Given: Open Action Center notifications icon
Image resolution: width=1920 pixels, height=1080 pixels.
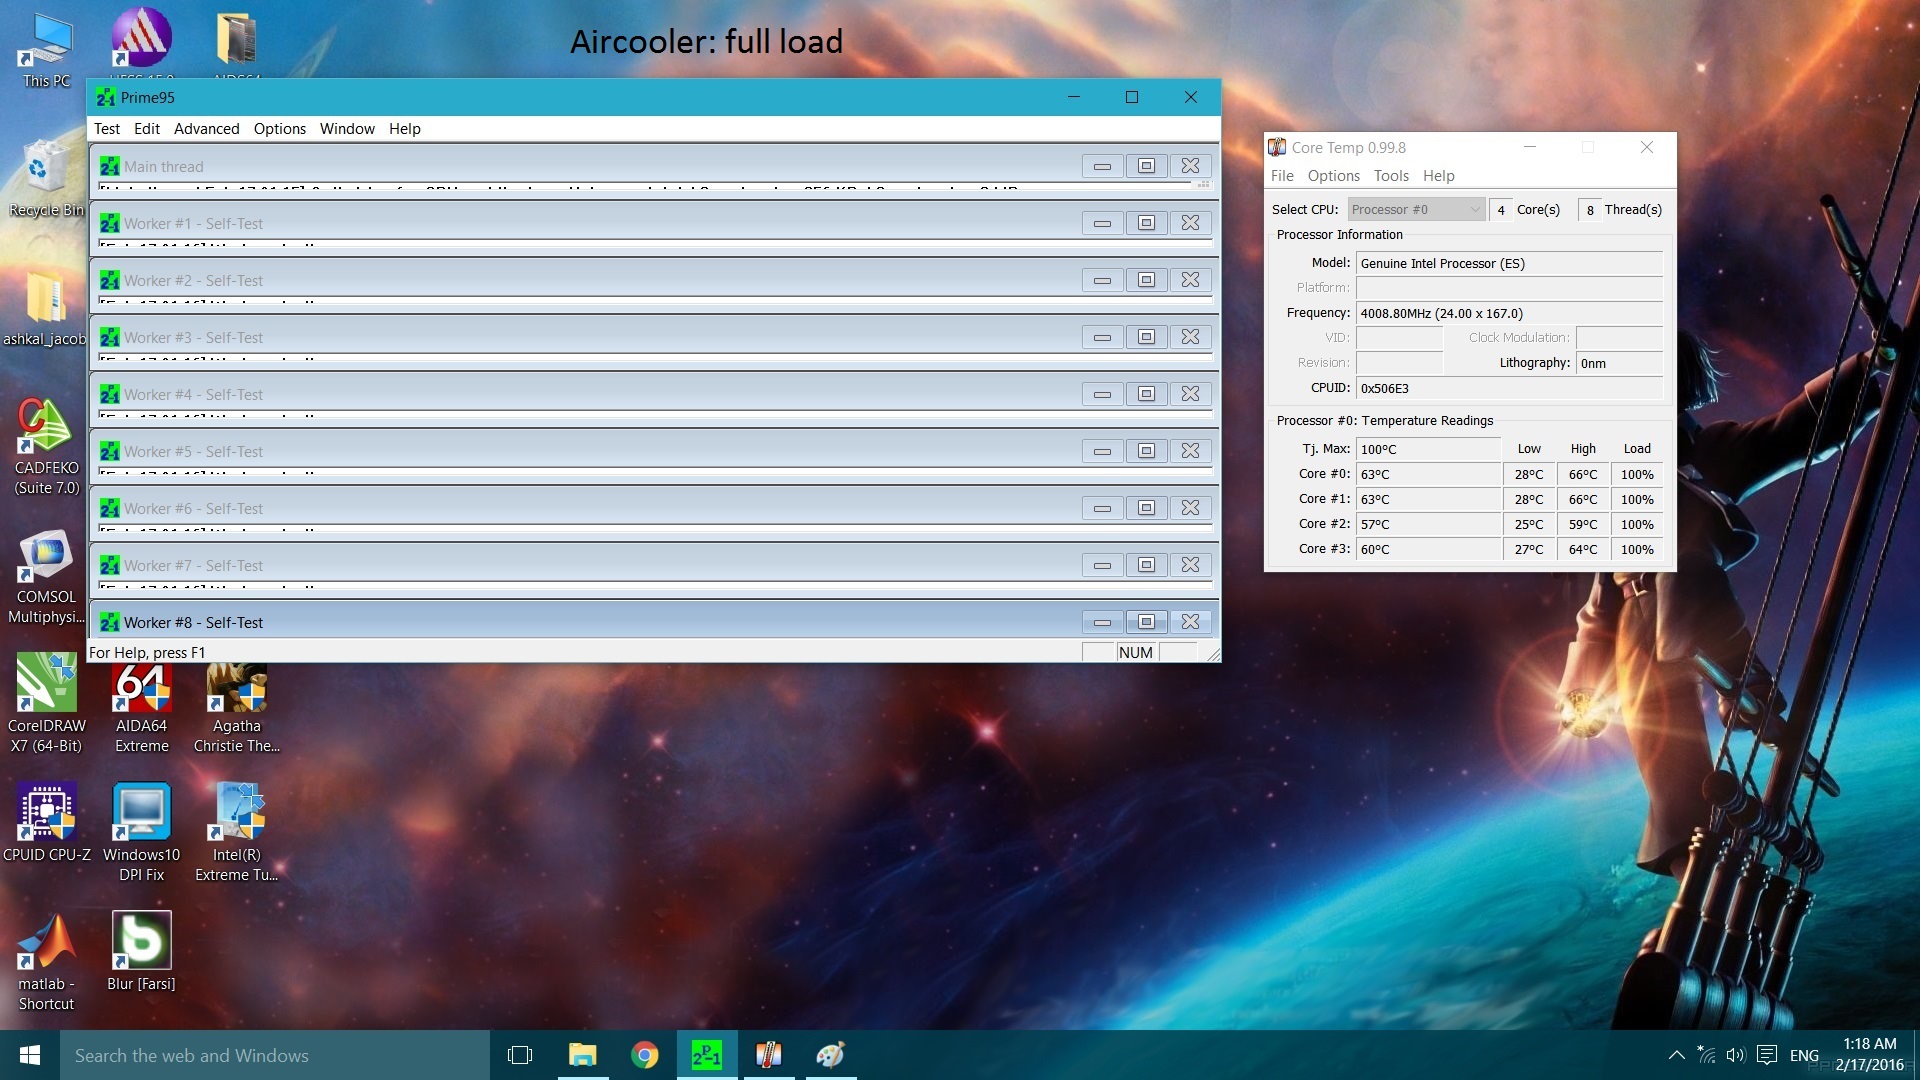Looking at the screenshot, I should [x=1767, y=1055].
